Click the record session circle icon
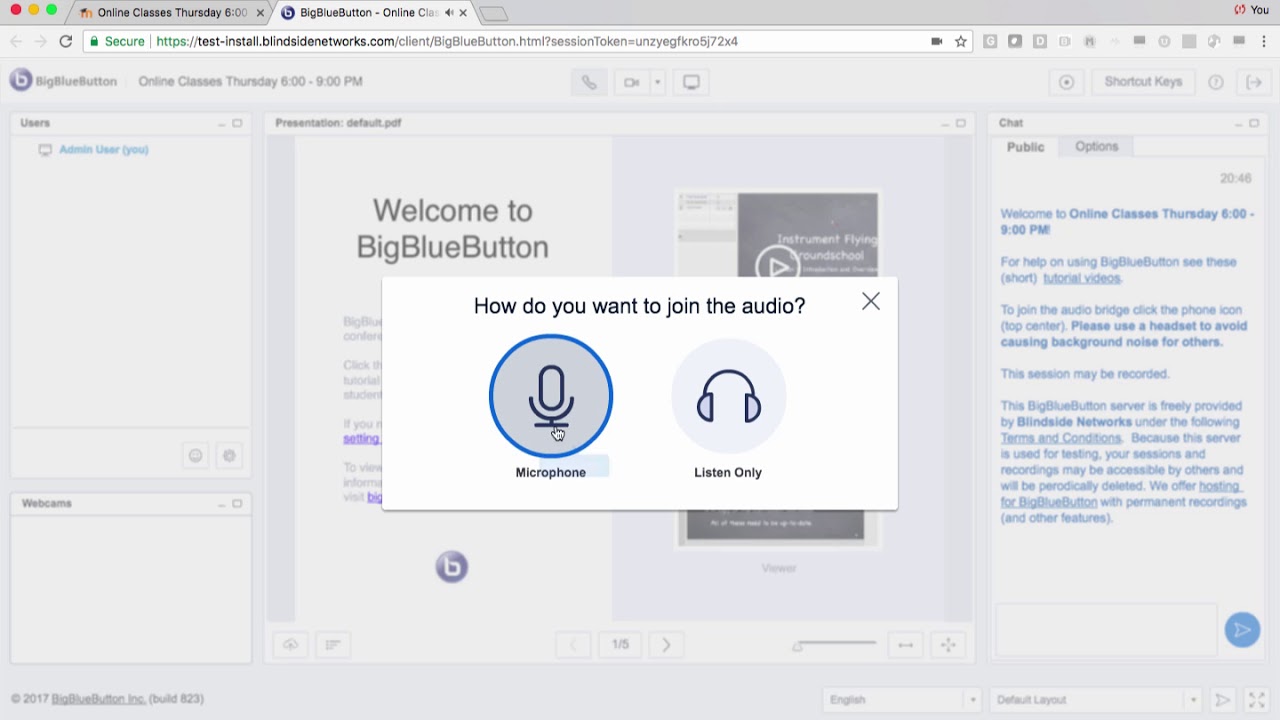The image size is (1280, 720). pyautogui.click(x=1066, y=82)
